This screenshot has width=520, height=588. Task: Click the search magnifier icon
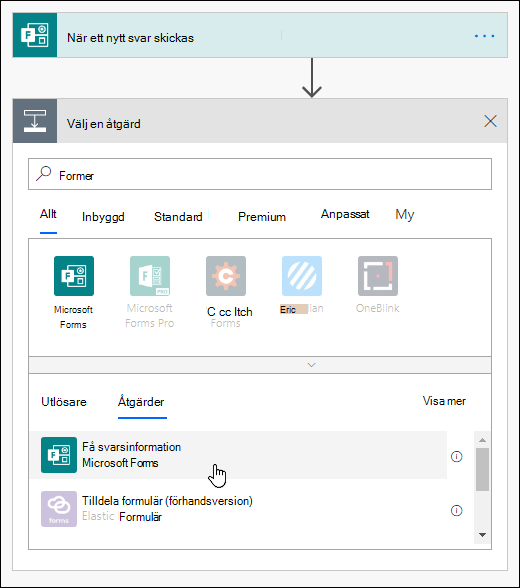click(x=44, y=174)
